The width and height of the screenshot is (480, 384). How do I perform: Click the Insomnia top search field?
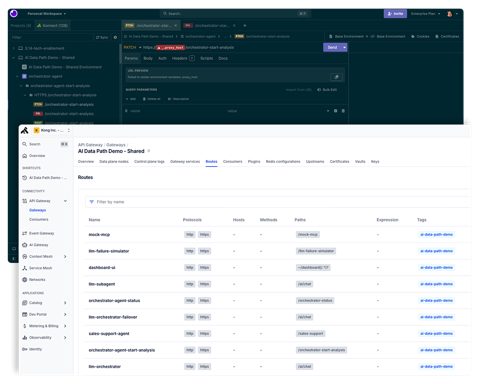[x=235, y=14]
